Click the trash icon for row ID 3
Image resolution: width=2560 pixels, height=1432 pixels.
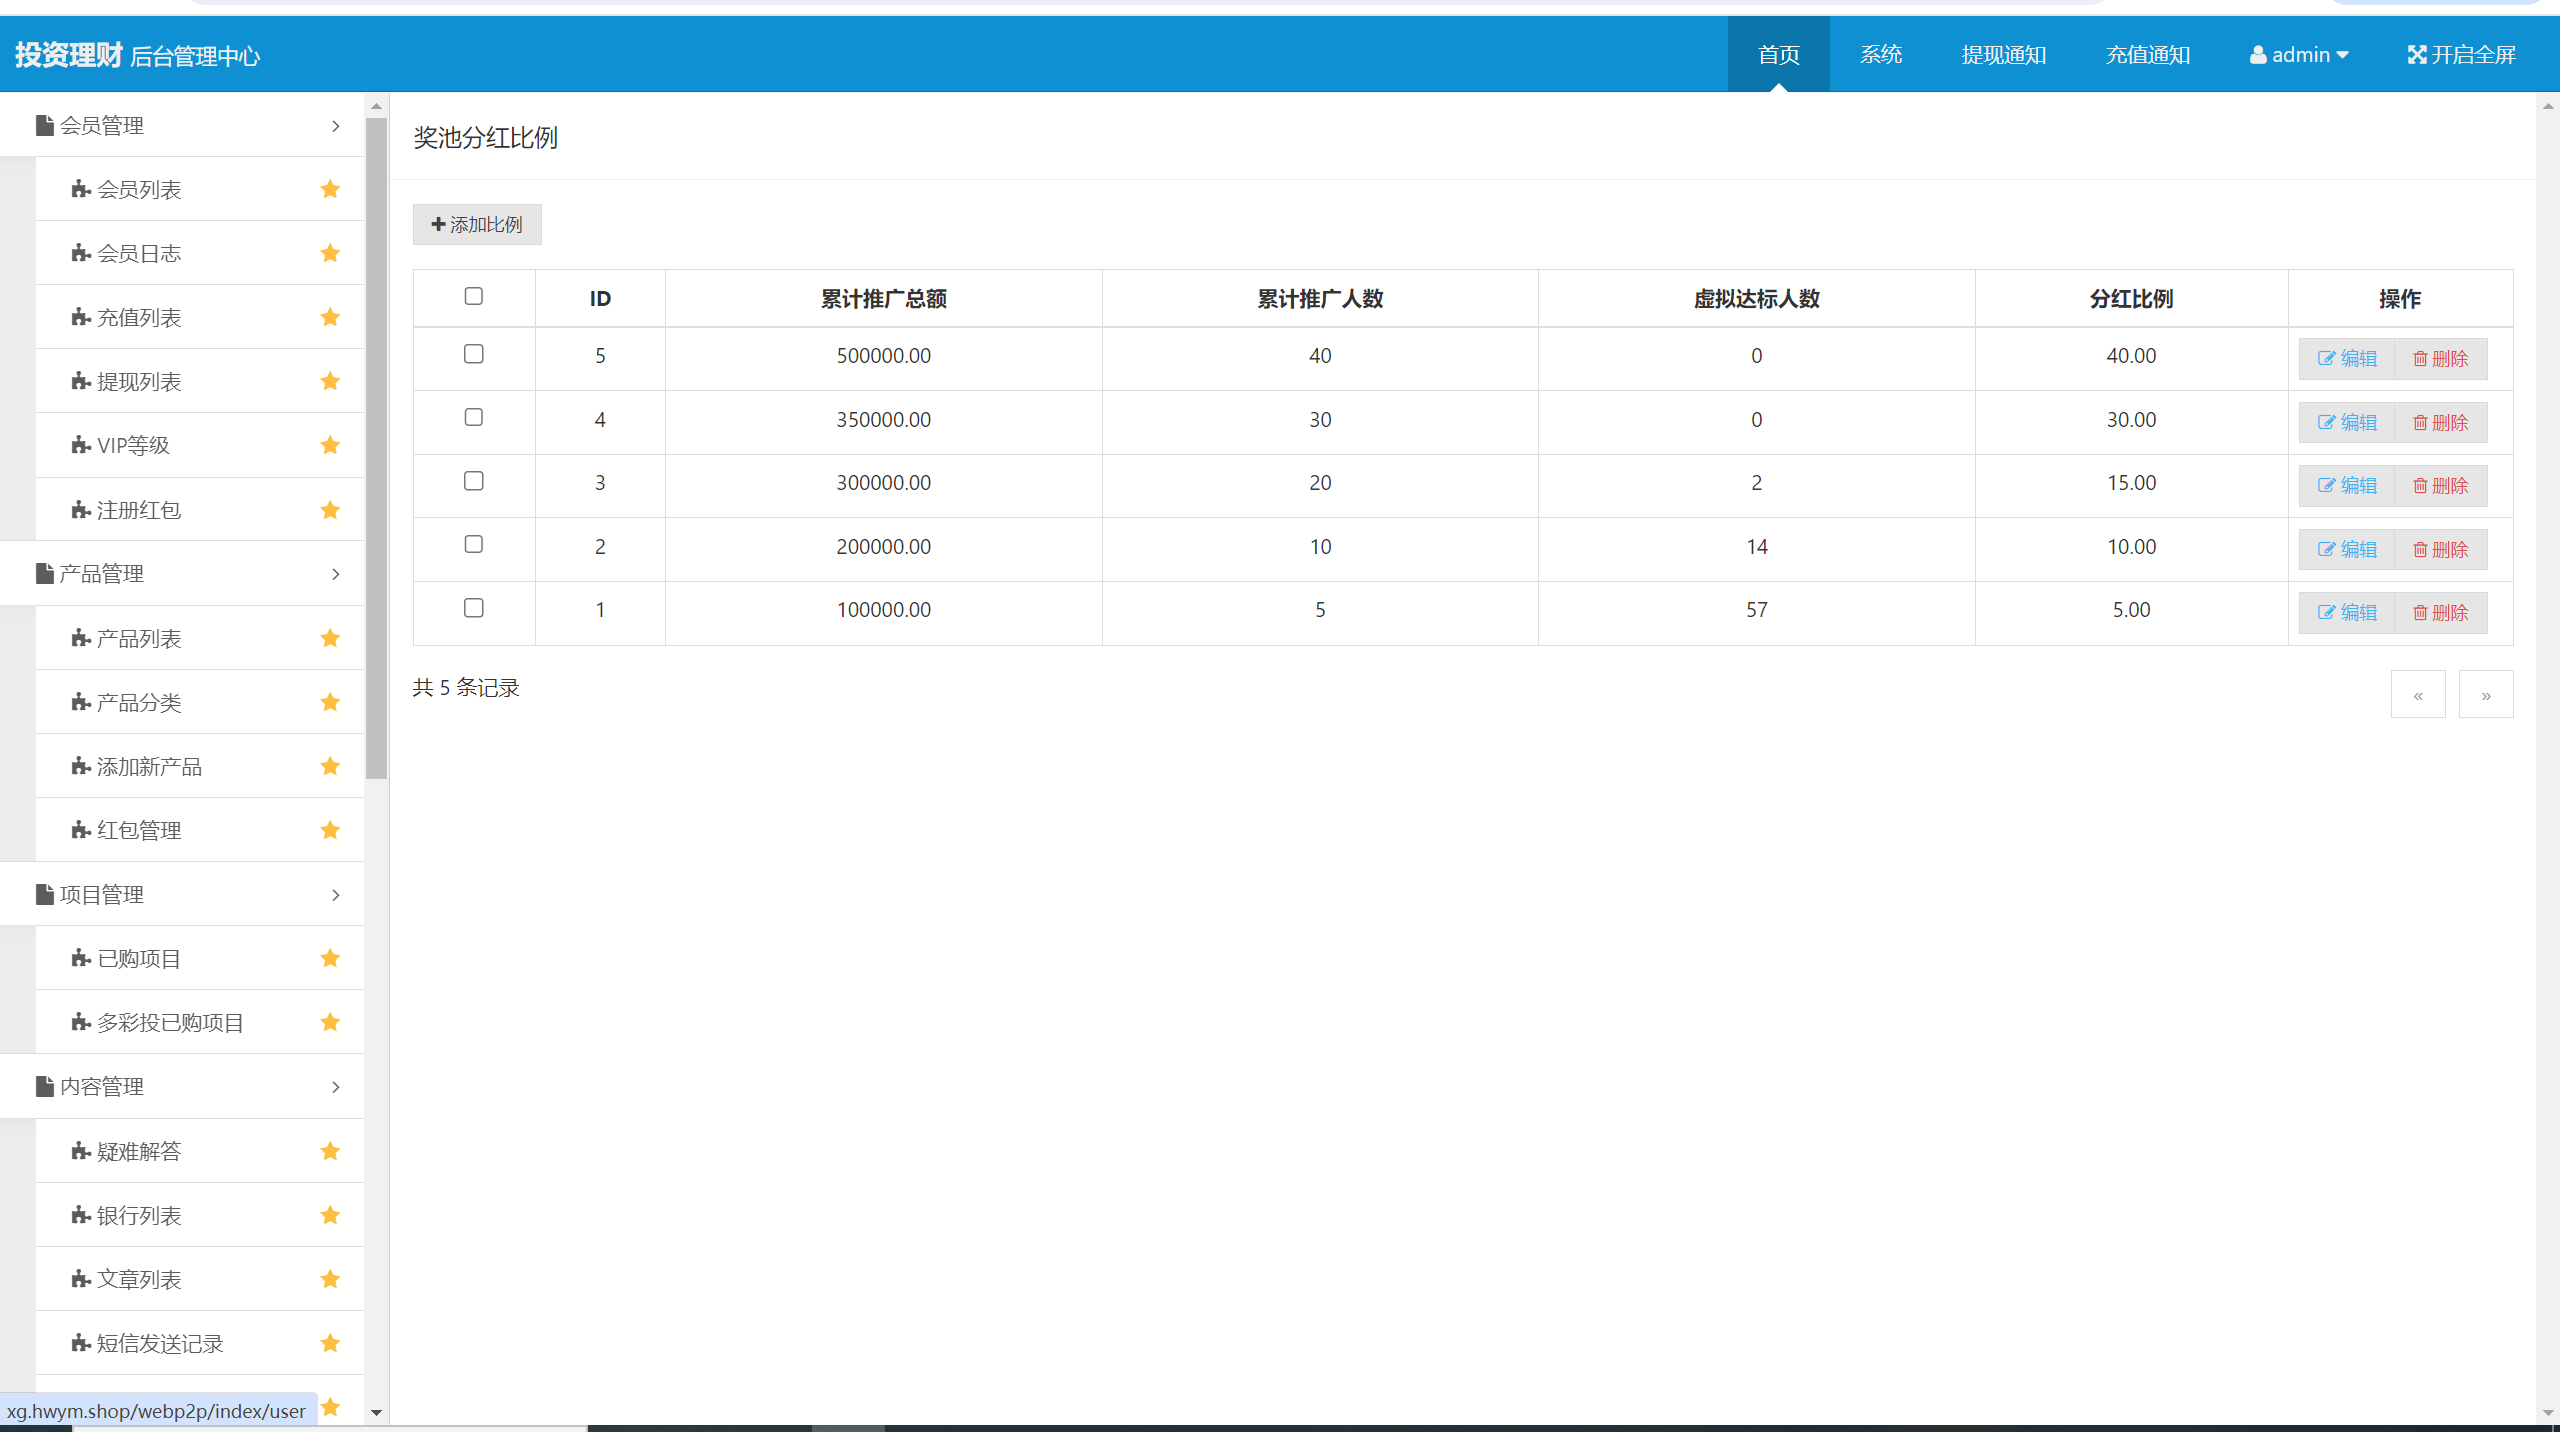[2420, 486]
